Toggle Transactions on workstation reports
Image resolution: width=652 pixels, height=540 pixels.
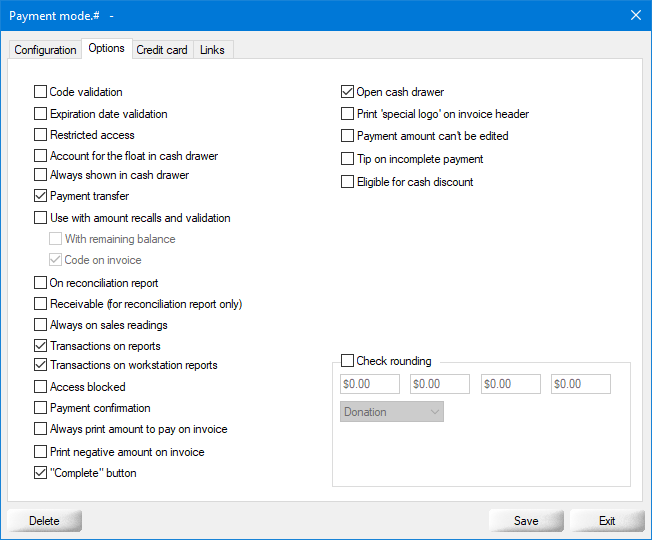[41, 365]
